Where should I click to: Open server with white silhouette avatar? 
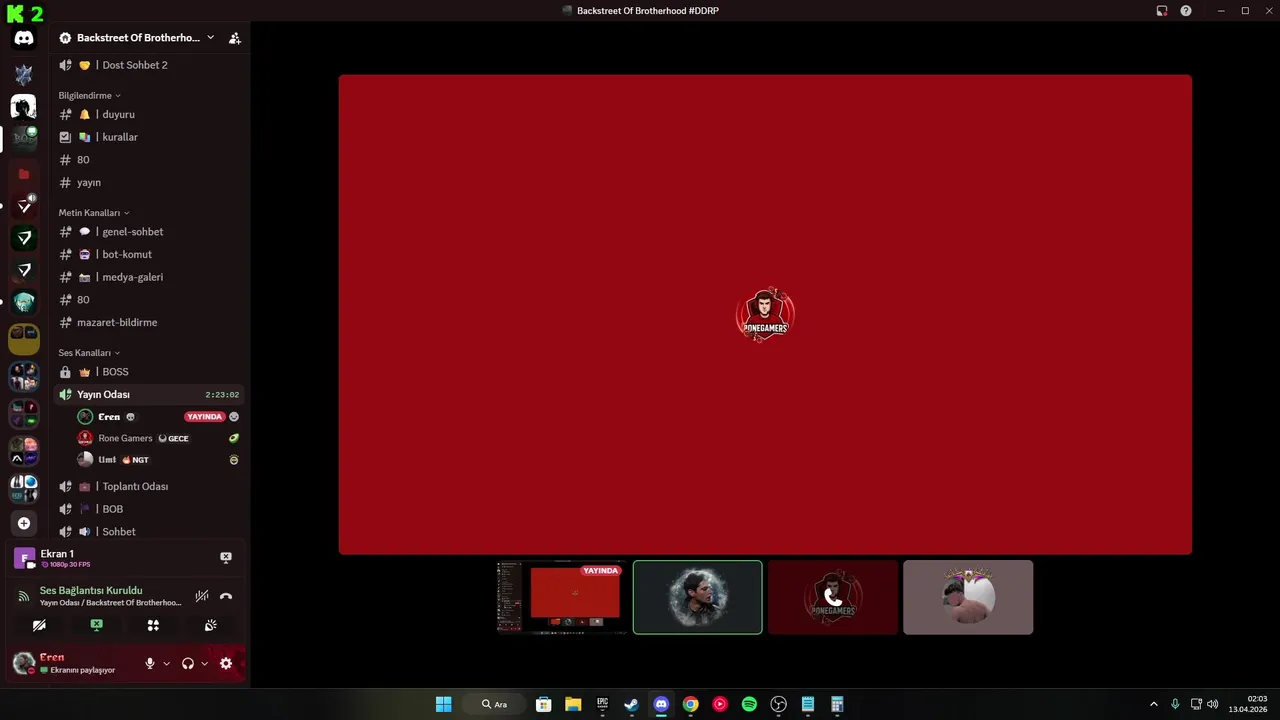24,106
